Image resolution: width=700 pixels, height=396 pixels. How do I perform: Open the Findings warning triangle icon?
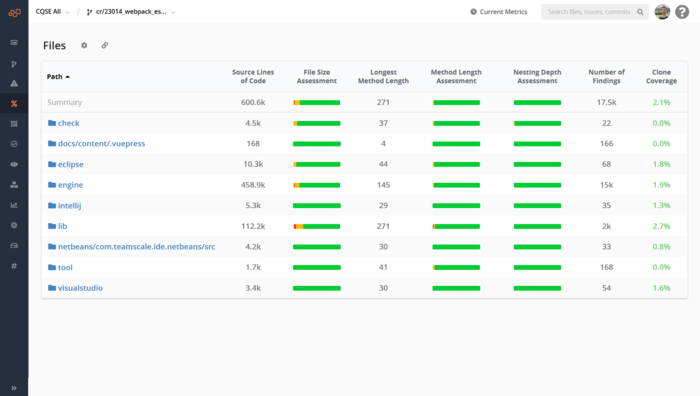(x=14, y=83)
